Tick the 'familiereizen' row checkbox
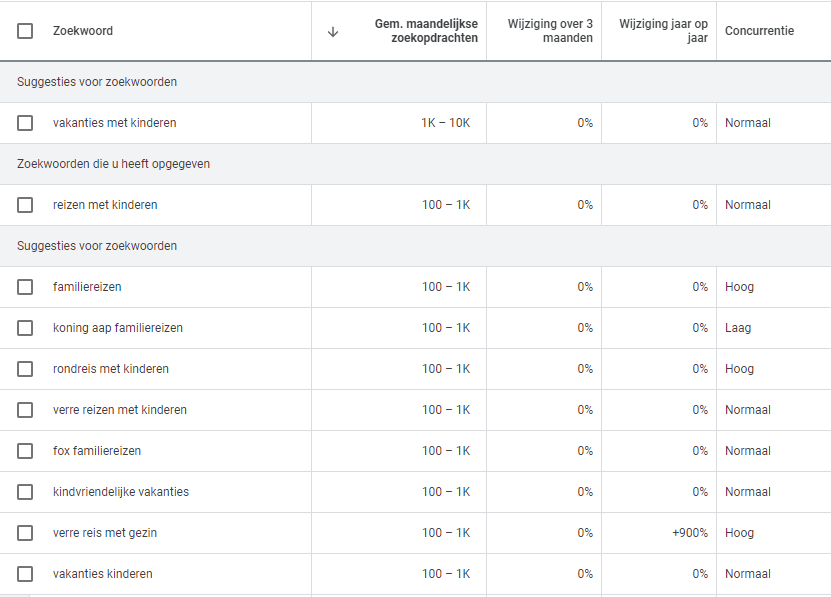Screen dimensions: 831x597 (x=25, y=287)
